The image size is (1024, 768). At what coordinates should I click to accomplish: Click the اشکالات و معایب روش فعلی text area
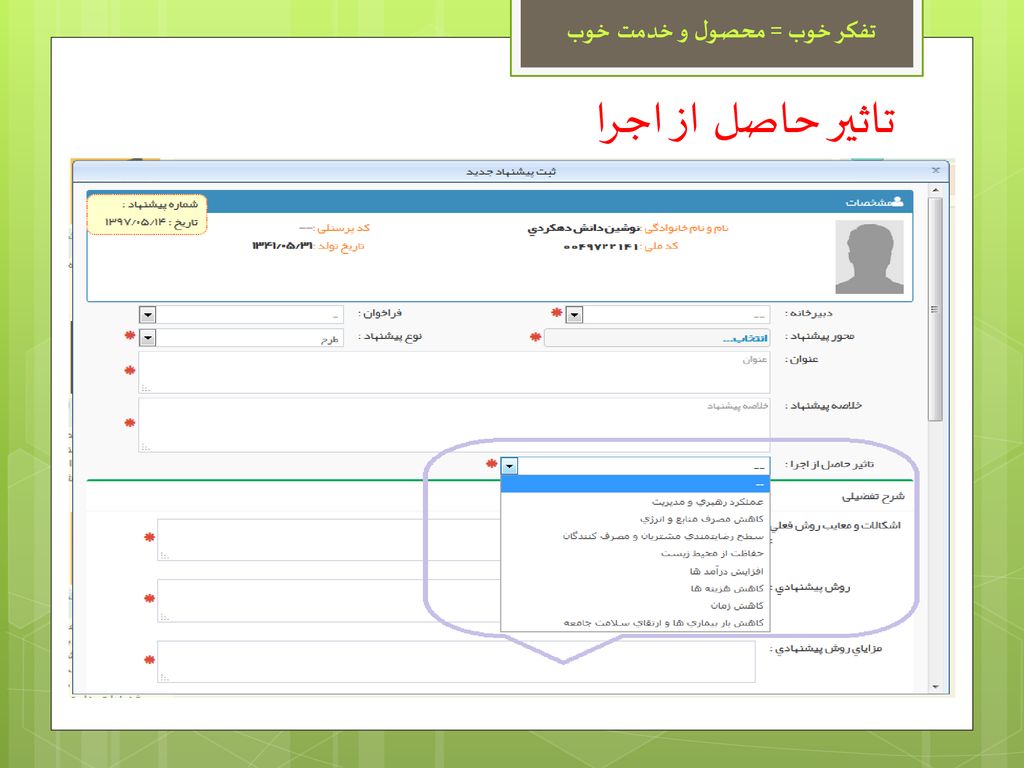(328, 540)
